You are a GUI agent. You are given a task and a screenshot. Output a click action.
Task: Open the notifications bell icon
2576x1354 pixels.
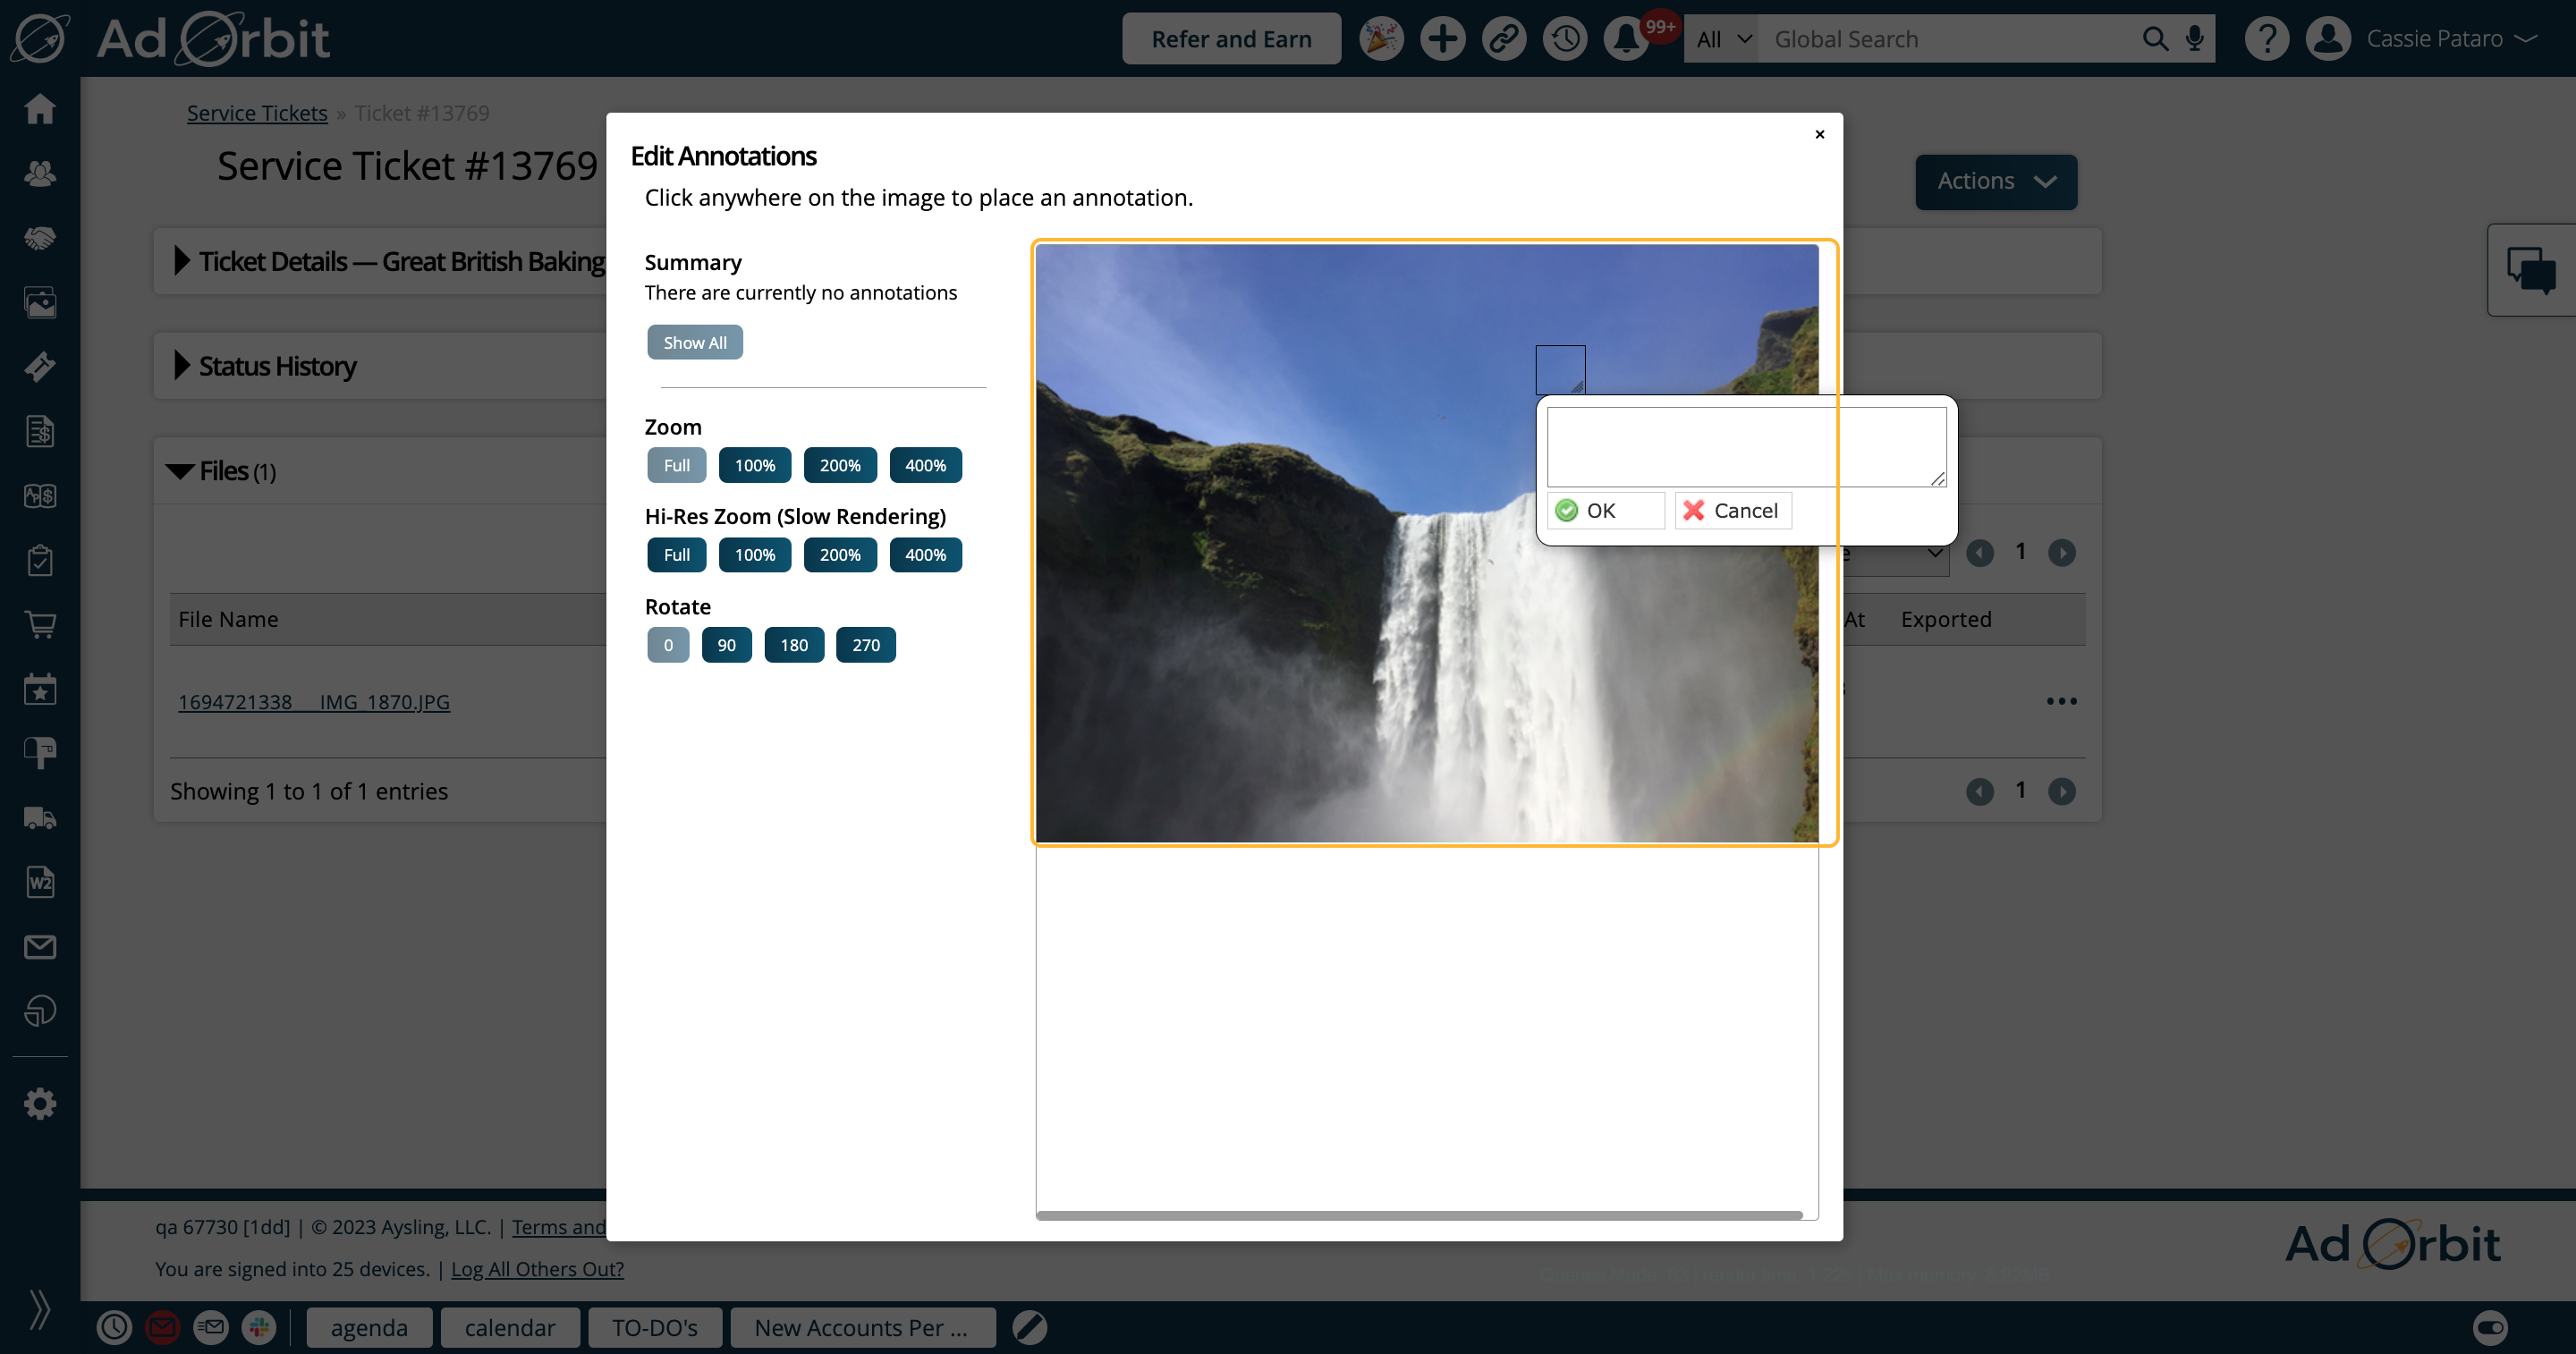click(1626, 39)
